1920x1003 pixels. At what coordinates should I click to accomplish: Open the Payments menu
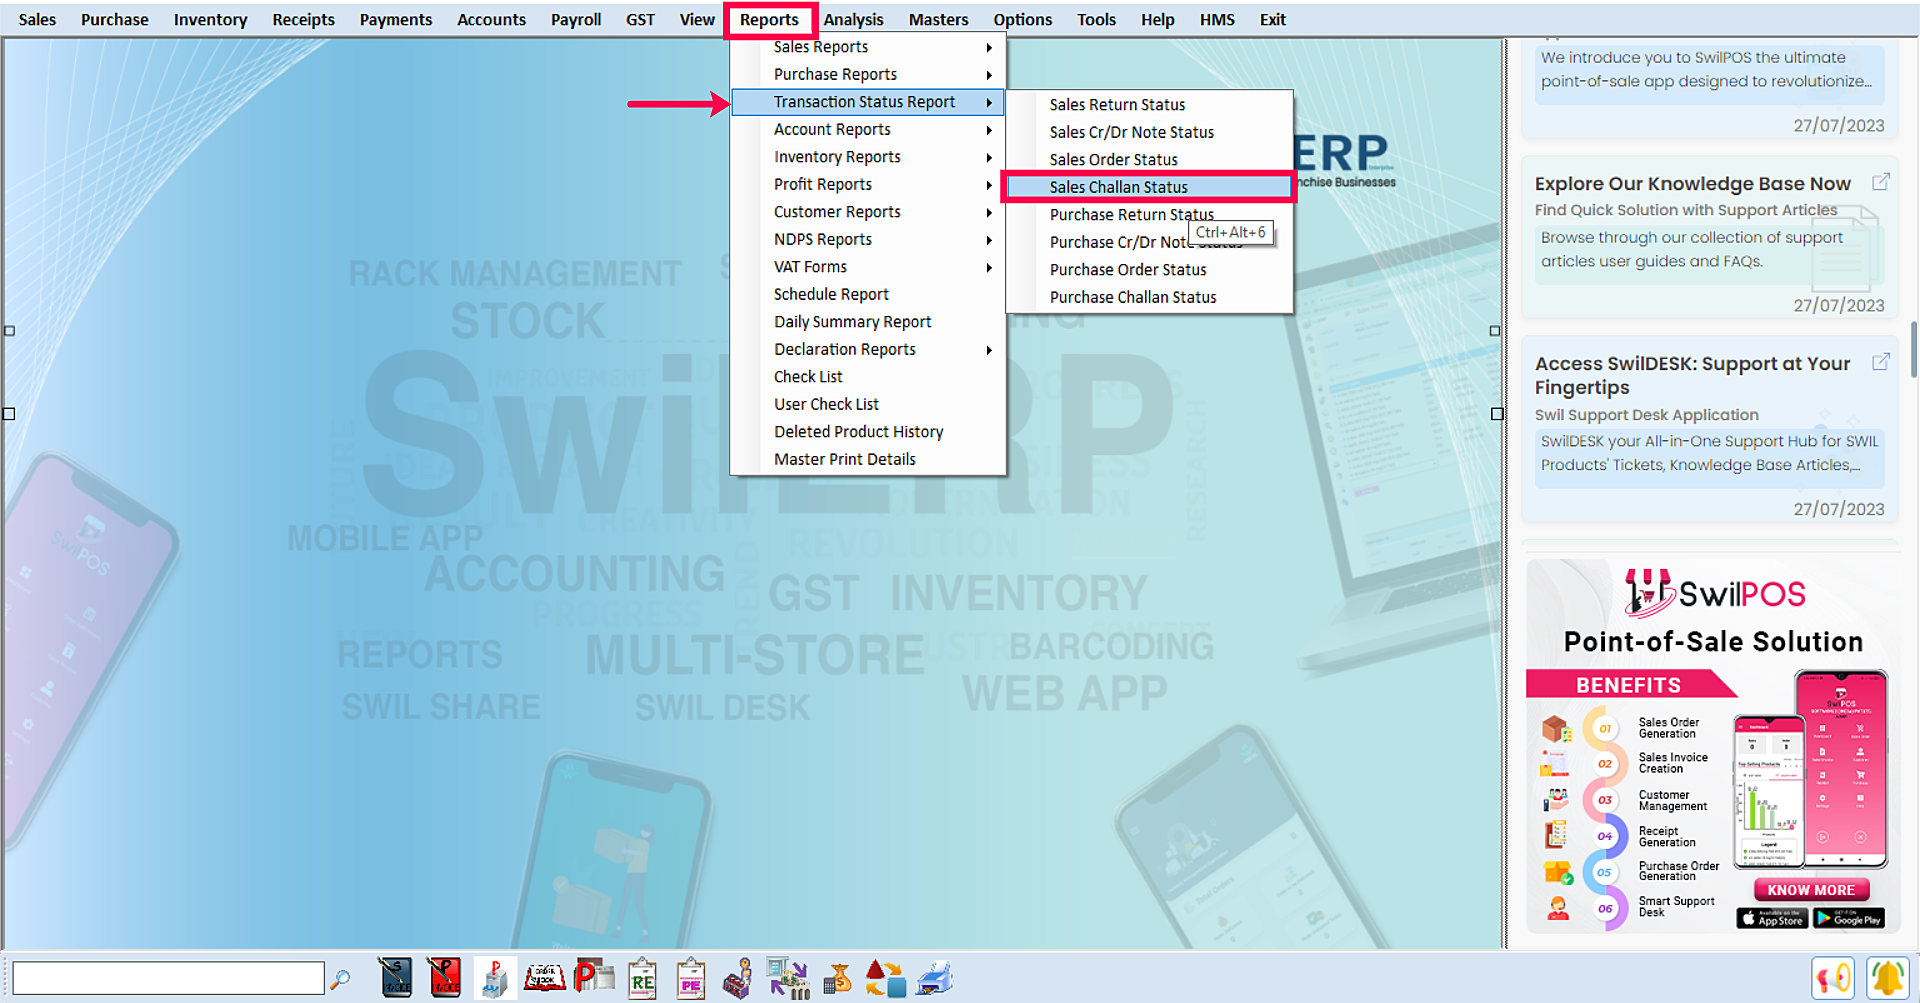[396, 19]
